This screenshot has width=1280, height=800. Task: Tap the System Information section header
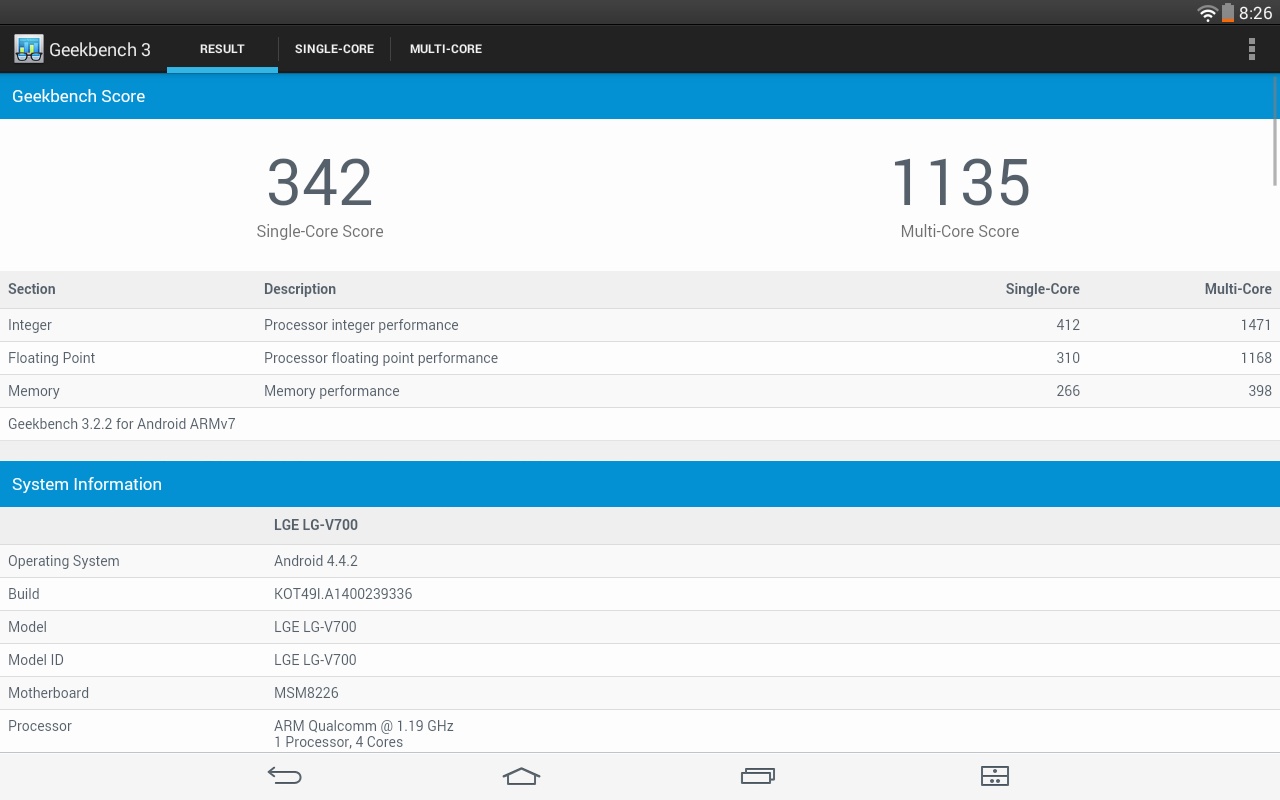coord(640,484)
